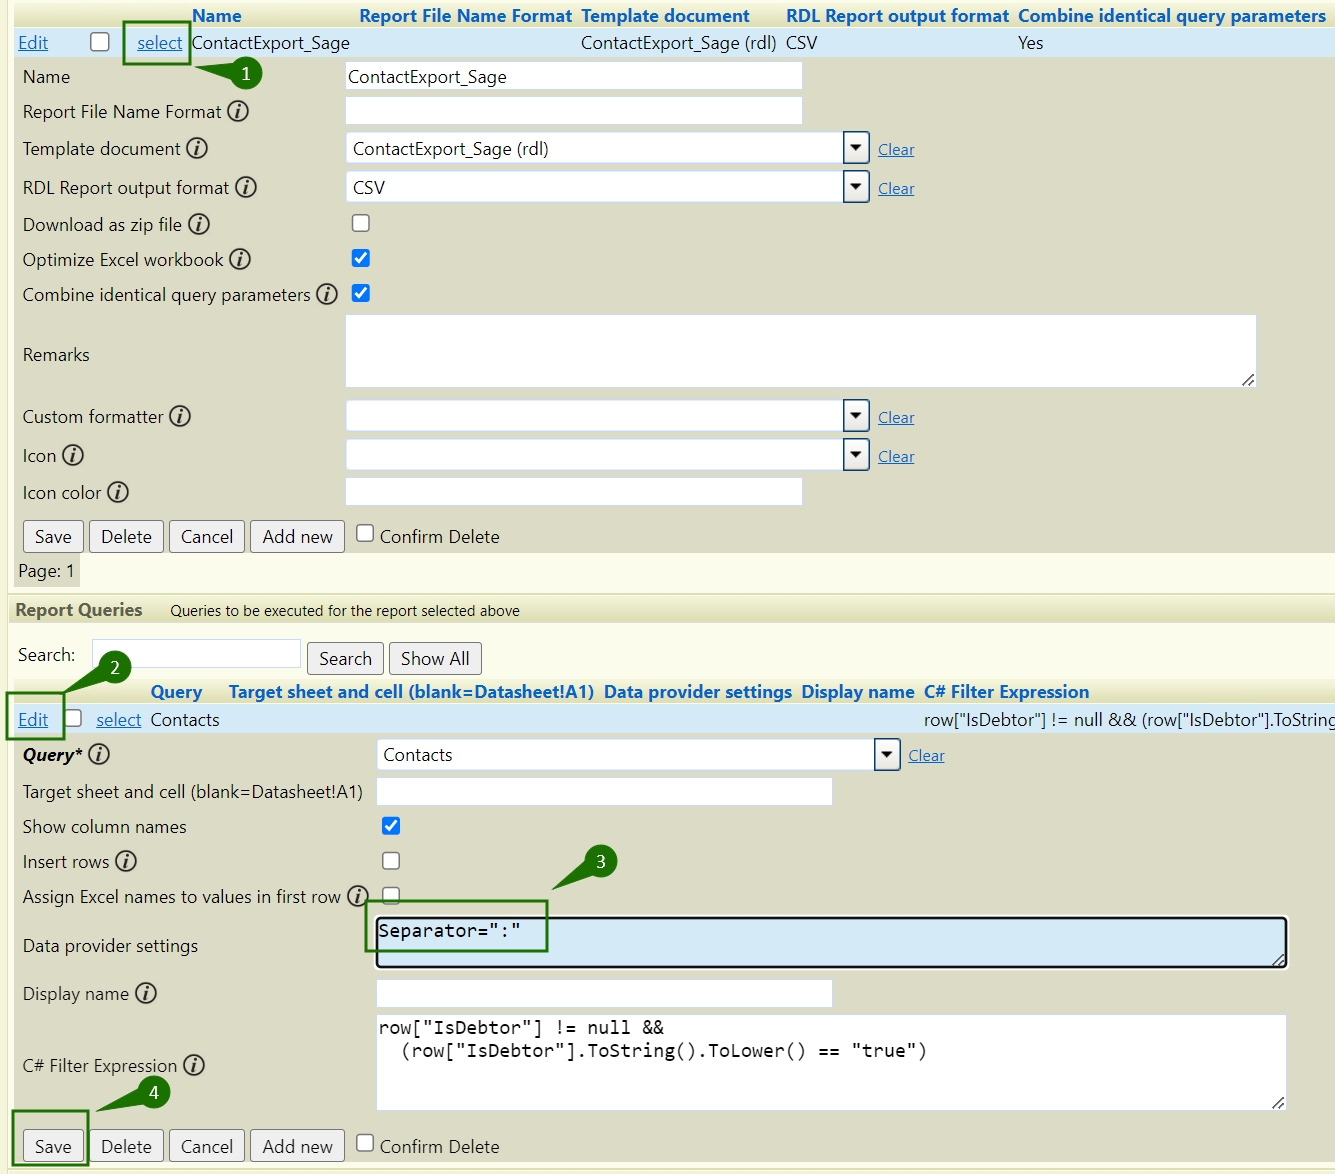The image size is (1335, 1174).
Task: Click the Template document info icon
Action: [x=198, y=148]
